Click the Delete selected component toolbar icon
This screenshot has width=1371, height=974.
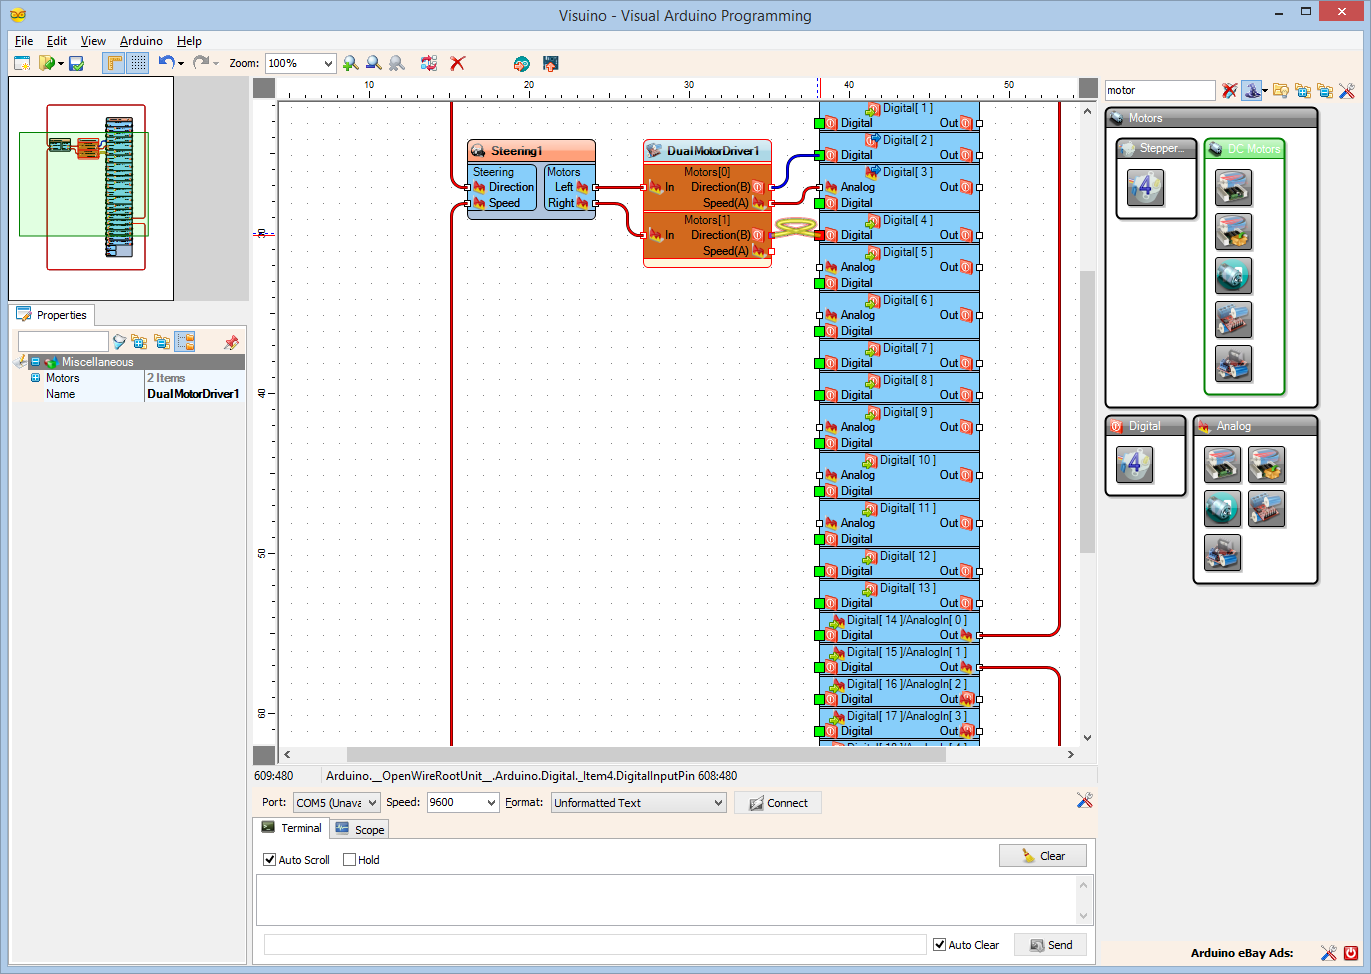coord(457,63)
